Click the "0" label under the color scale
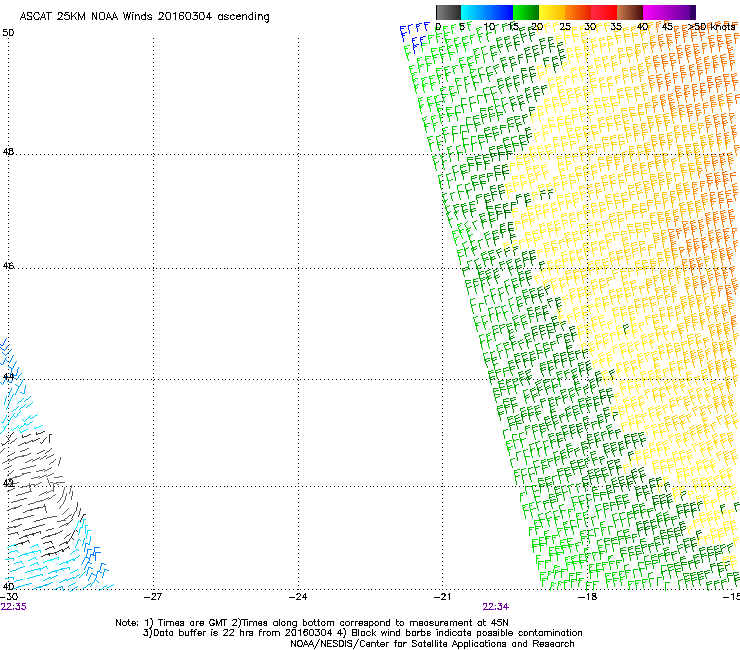740x650 pixels. pos(438,27)
